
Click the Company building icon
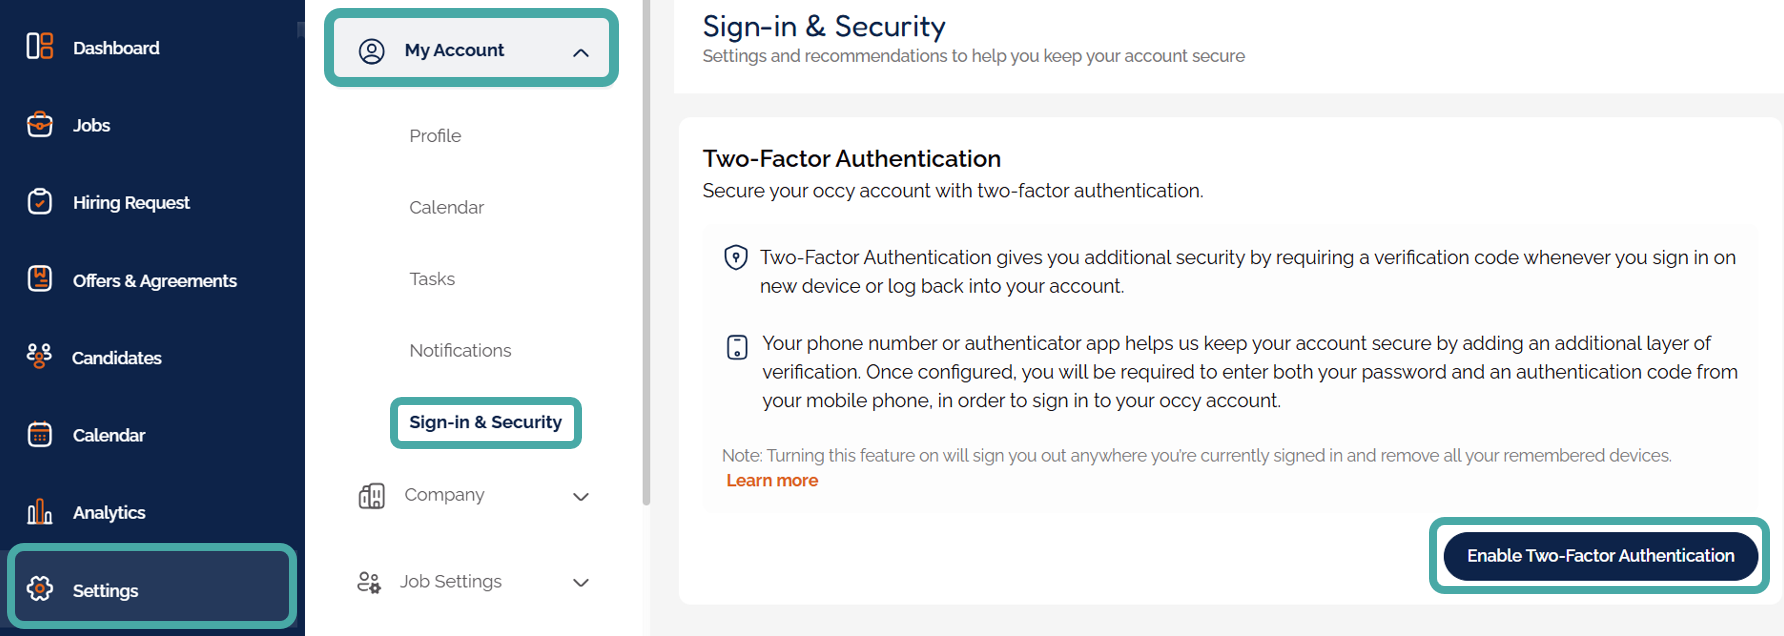click(372, 496)
